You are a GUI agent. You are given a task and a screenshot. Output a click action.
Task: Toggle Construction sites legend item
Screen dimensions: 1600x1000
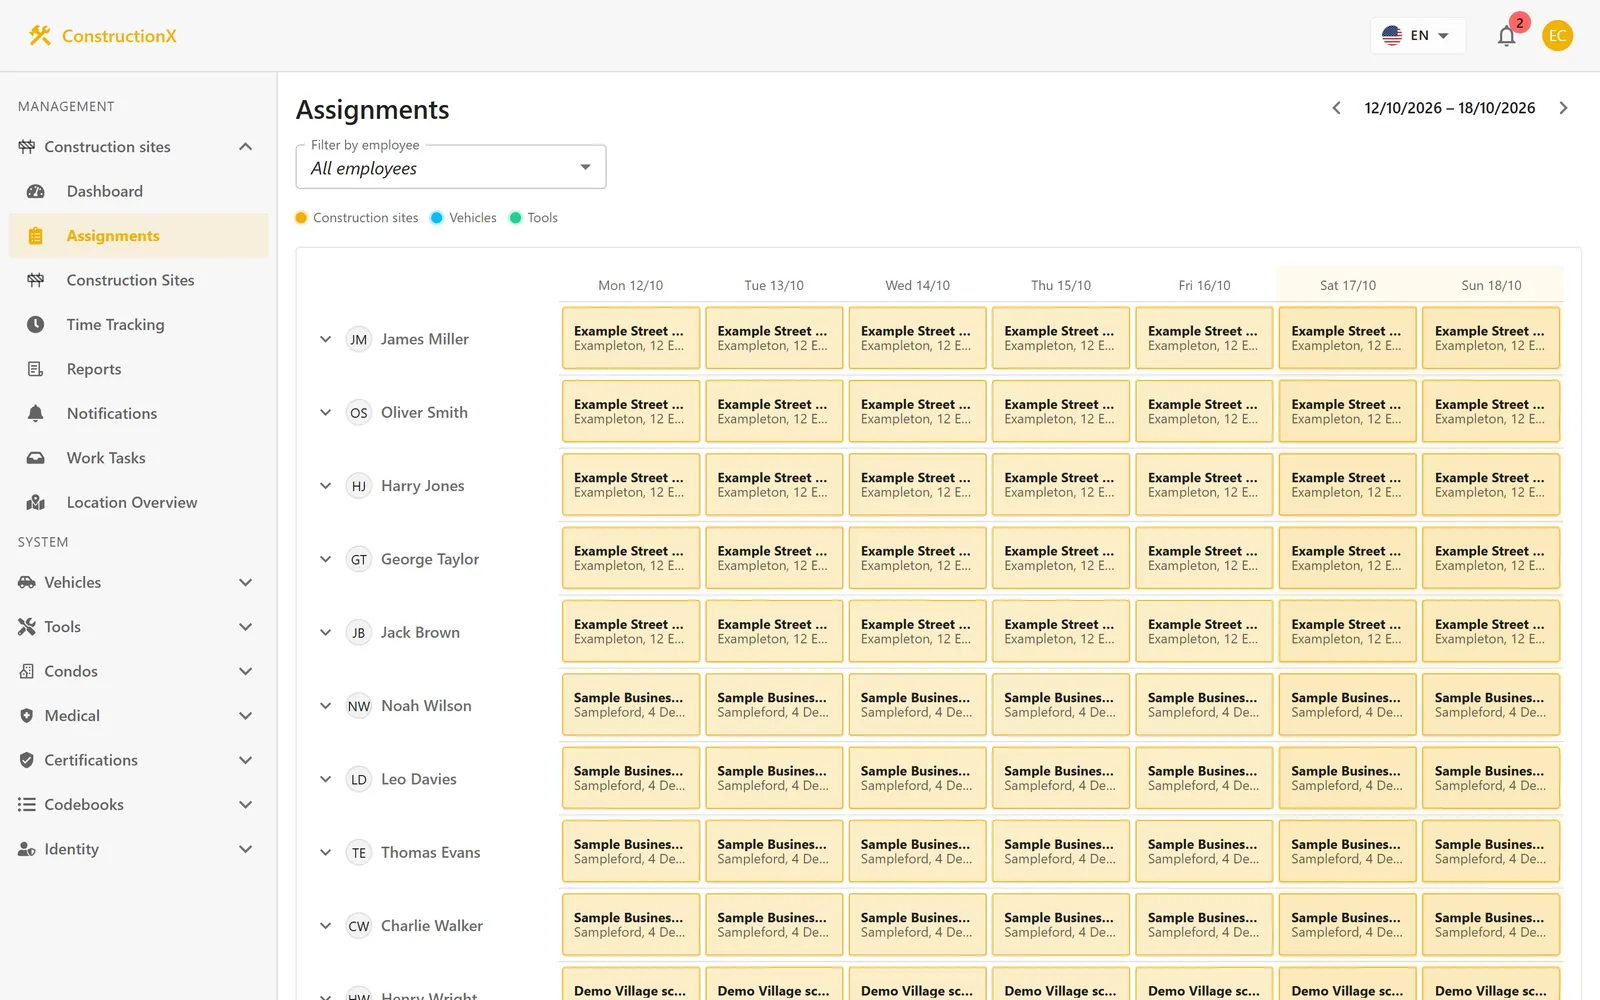point(357,218)
